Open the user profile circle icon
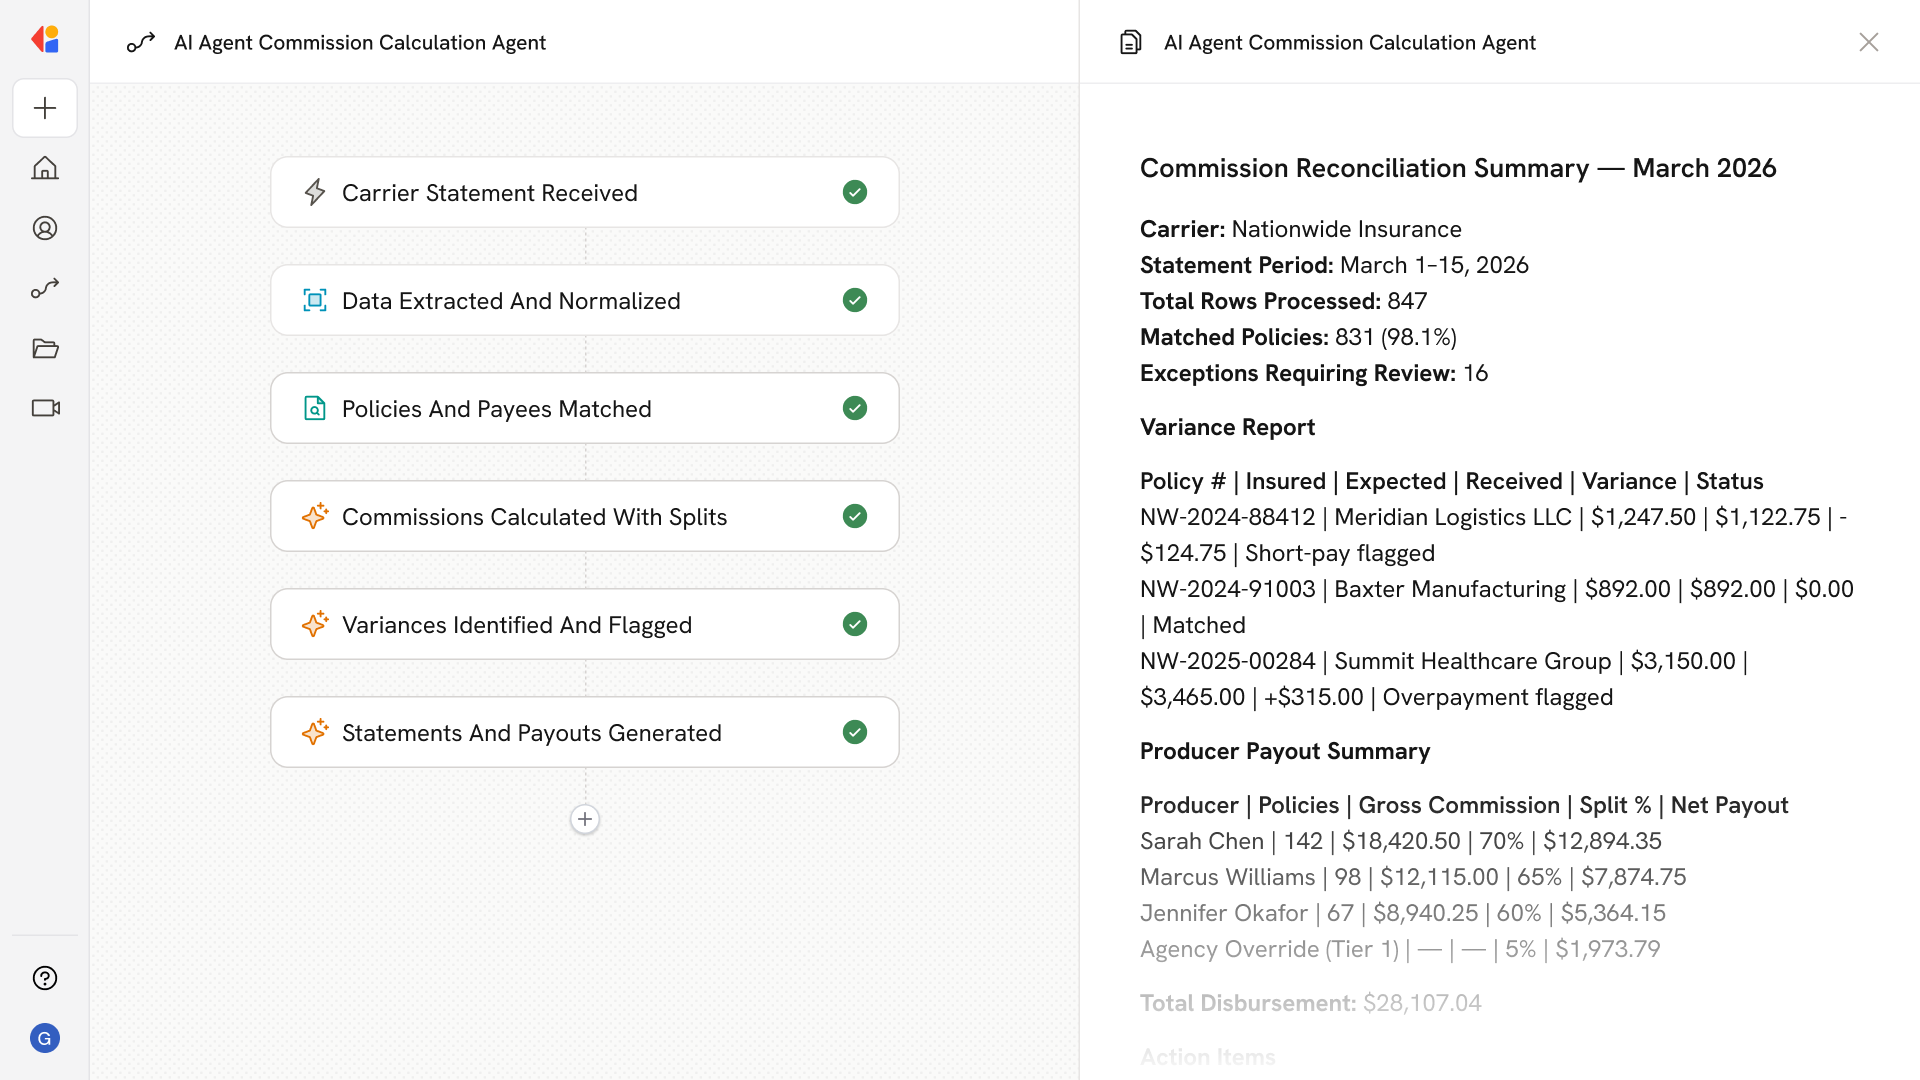 point(45,228)
